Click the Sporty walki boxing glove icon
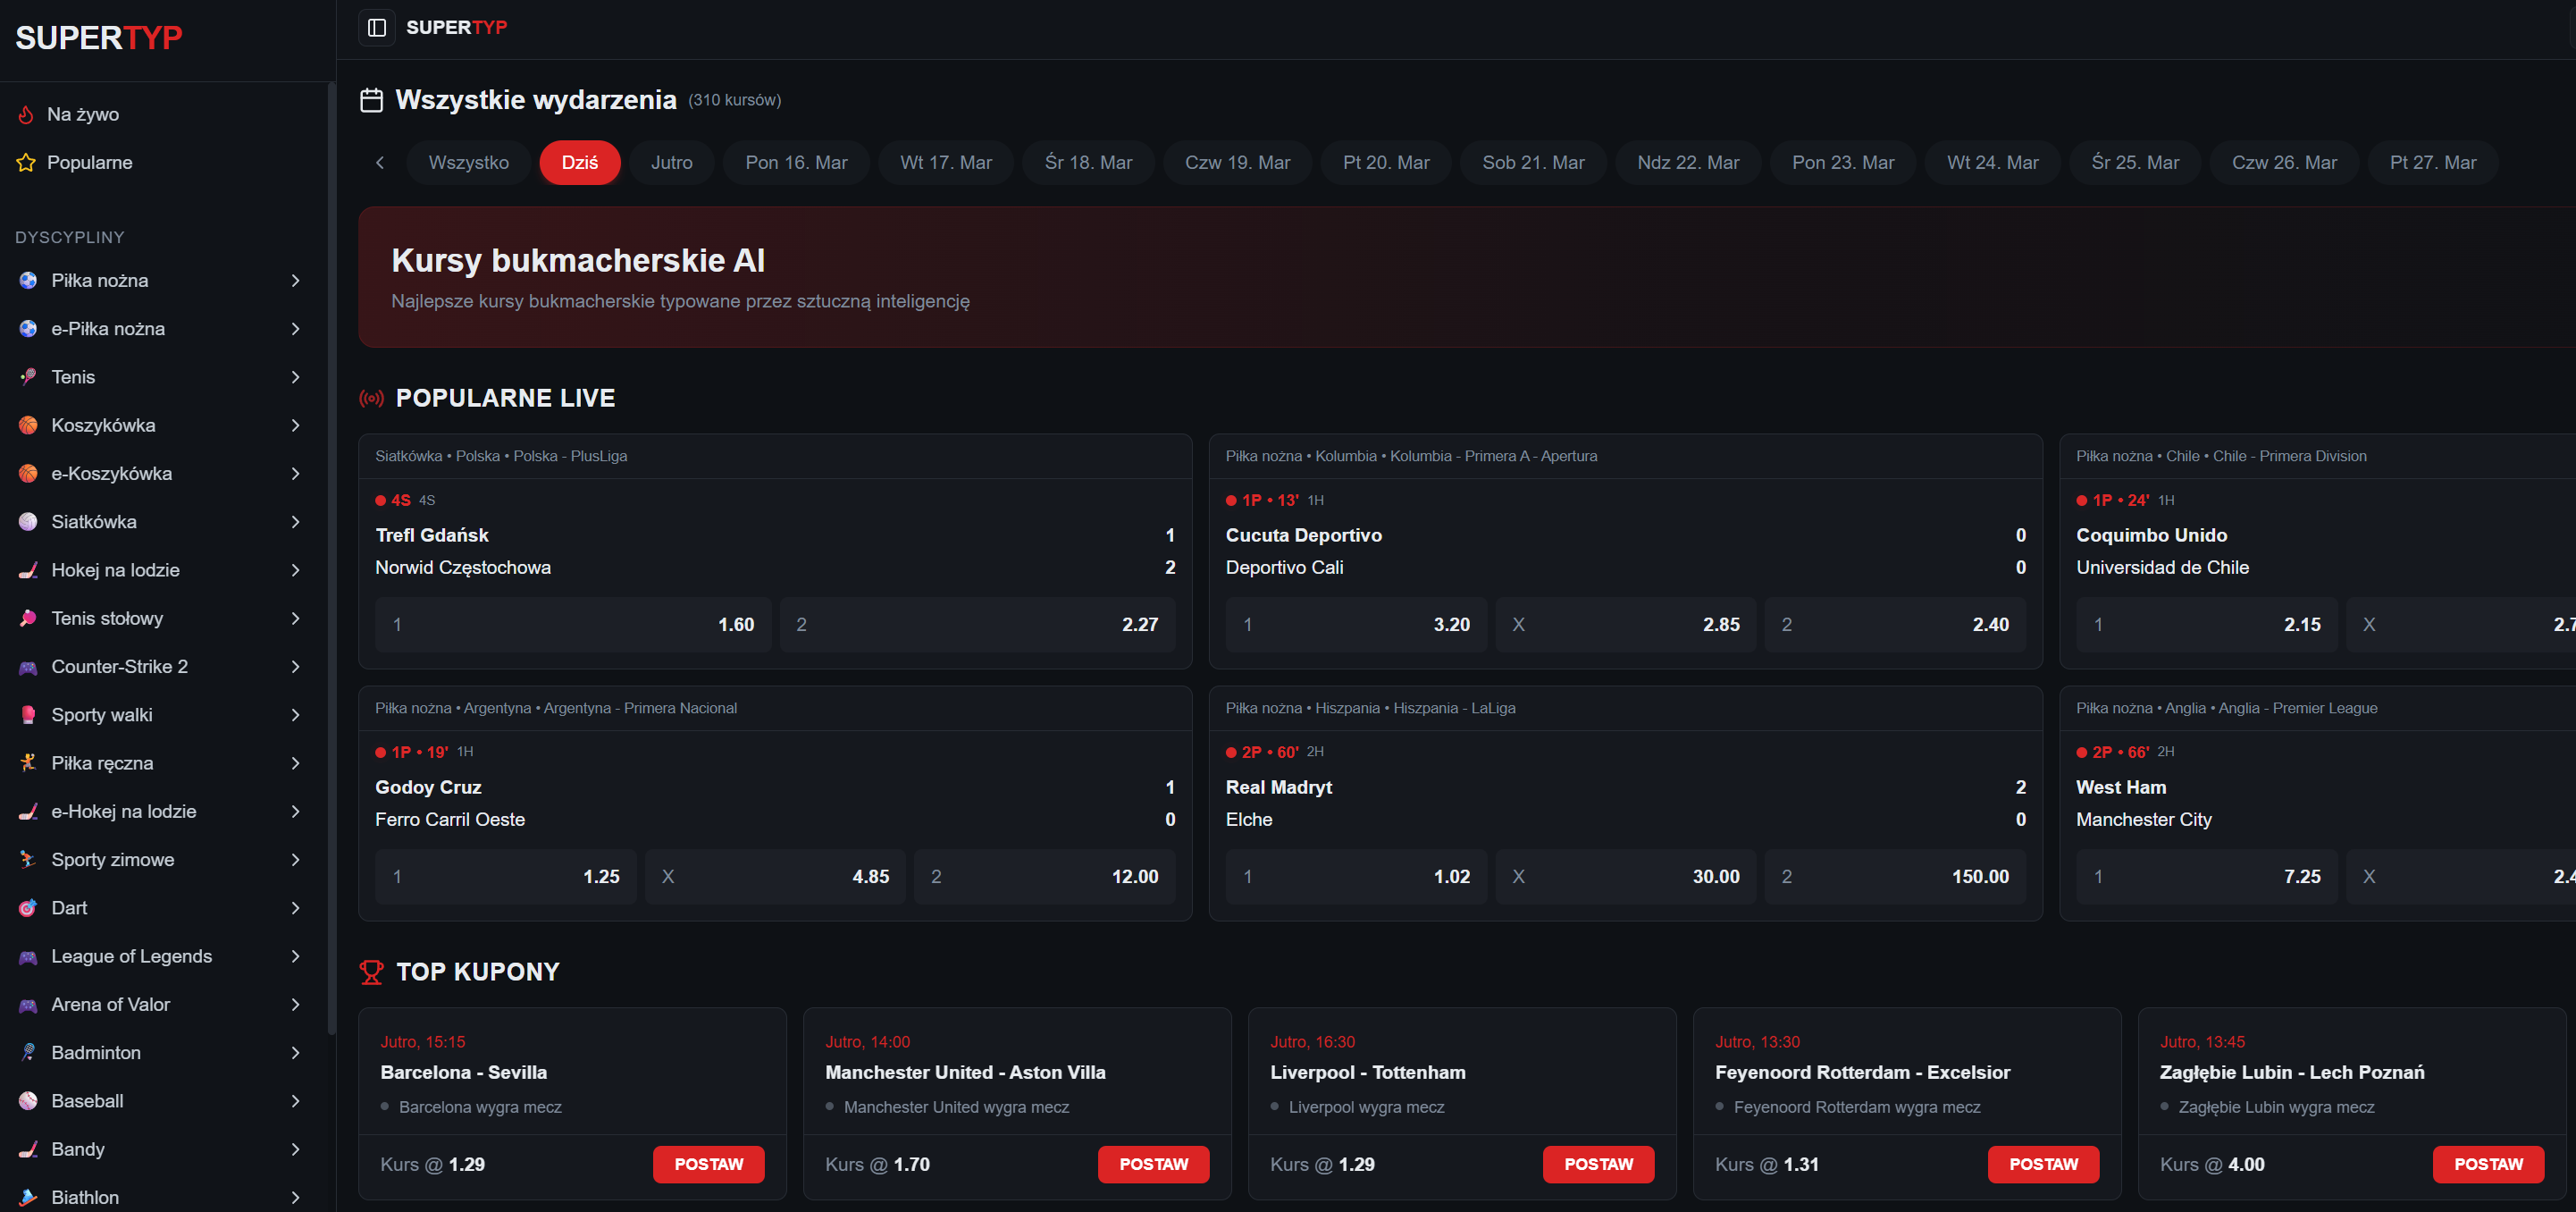This screenshot has height=1212, width=2576. tap(28, 715)
